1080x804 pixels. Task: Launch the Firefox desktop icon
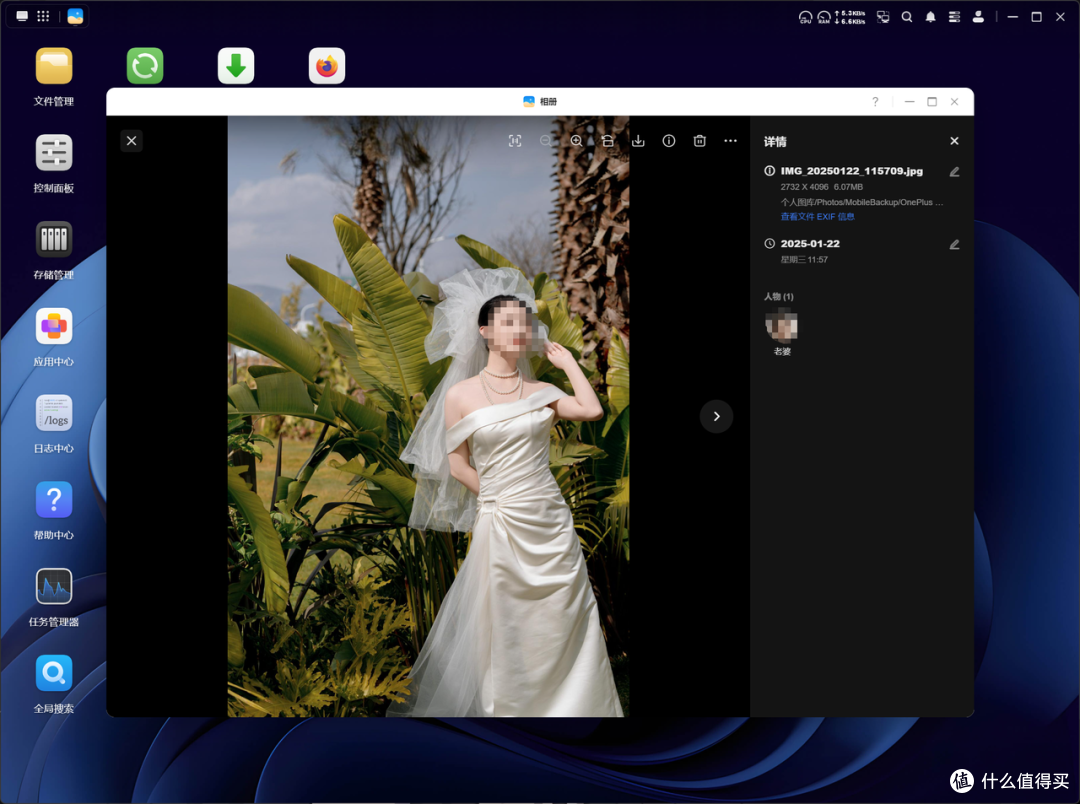tap(327, 66)
